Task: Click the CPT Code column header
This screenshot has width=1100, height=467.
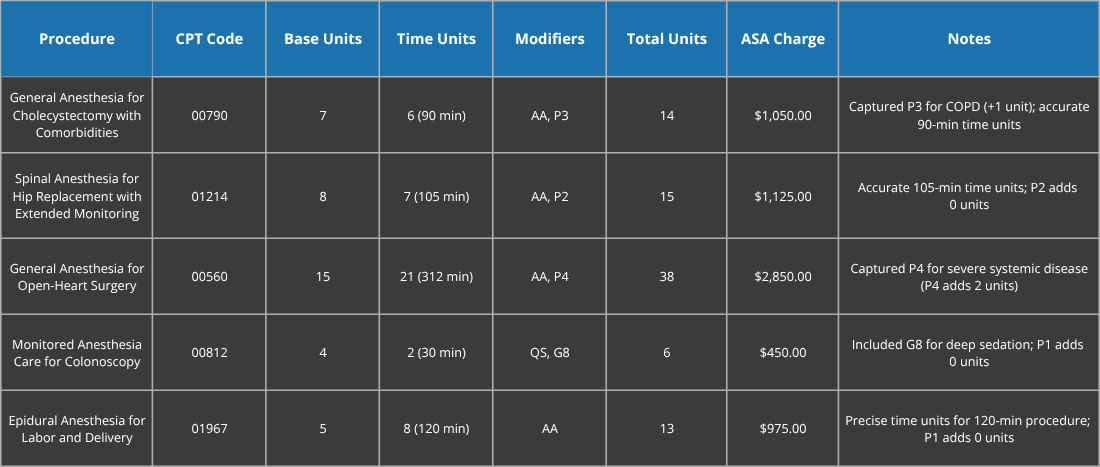Action: pos(210,39)
